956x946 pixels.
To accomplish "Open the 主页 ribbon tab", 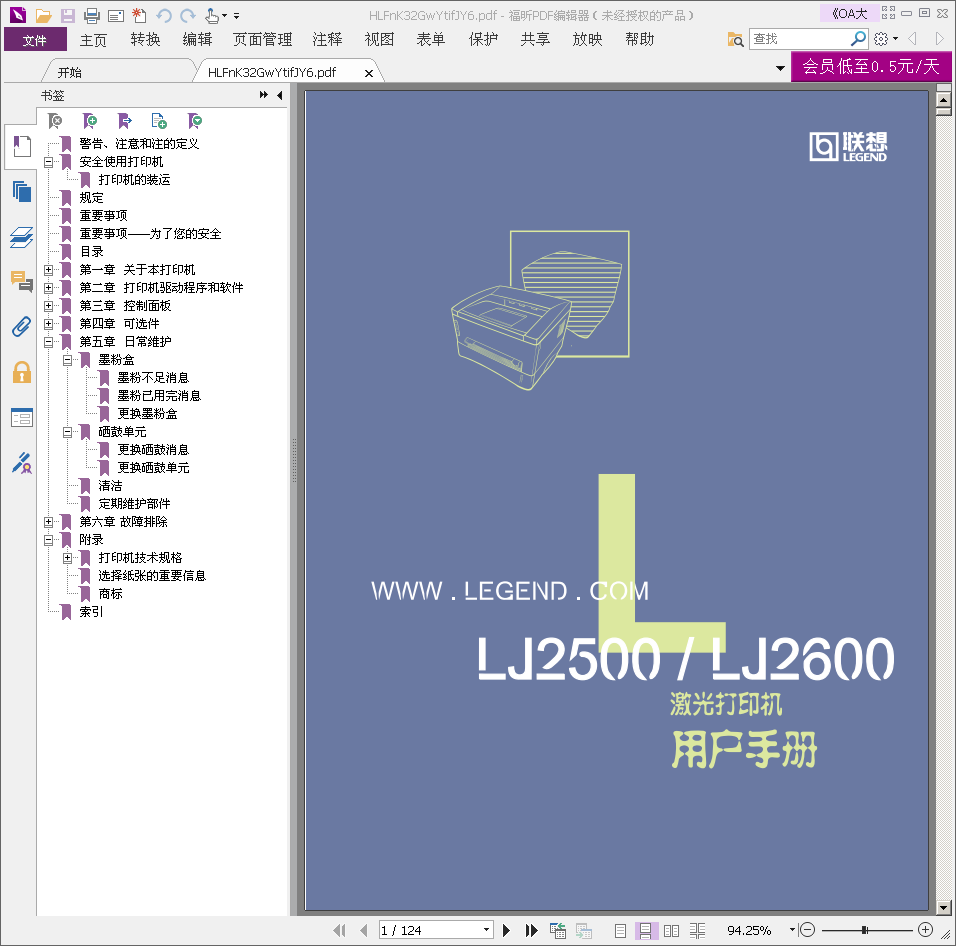I will pos(93,40).
